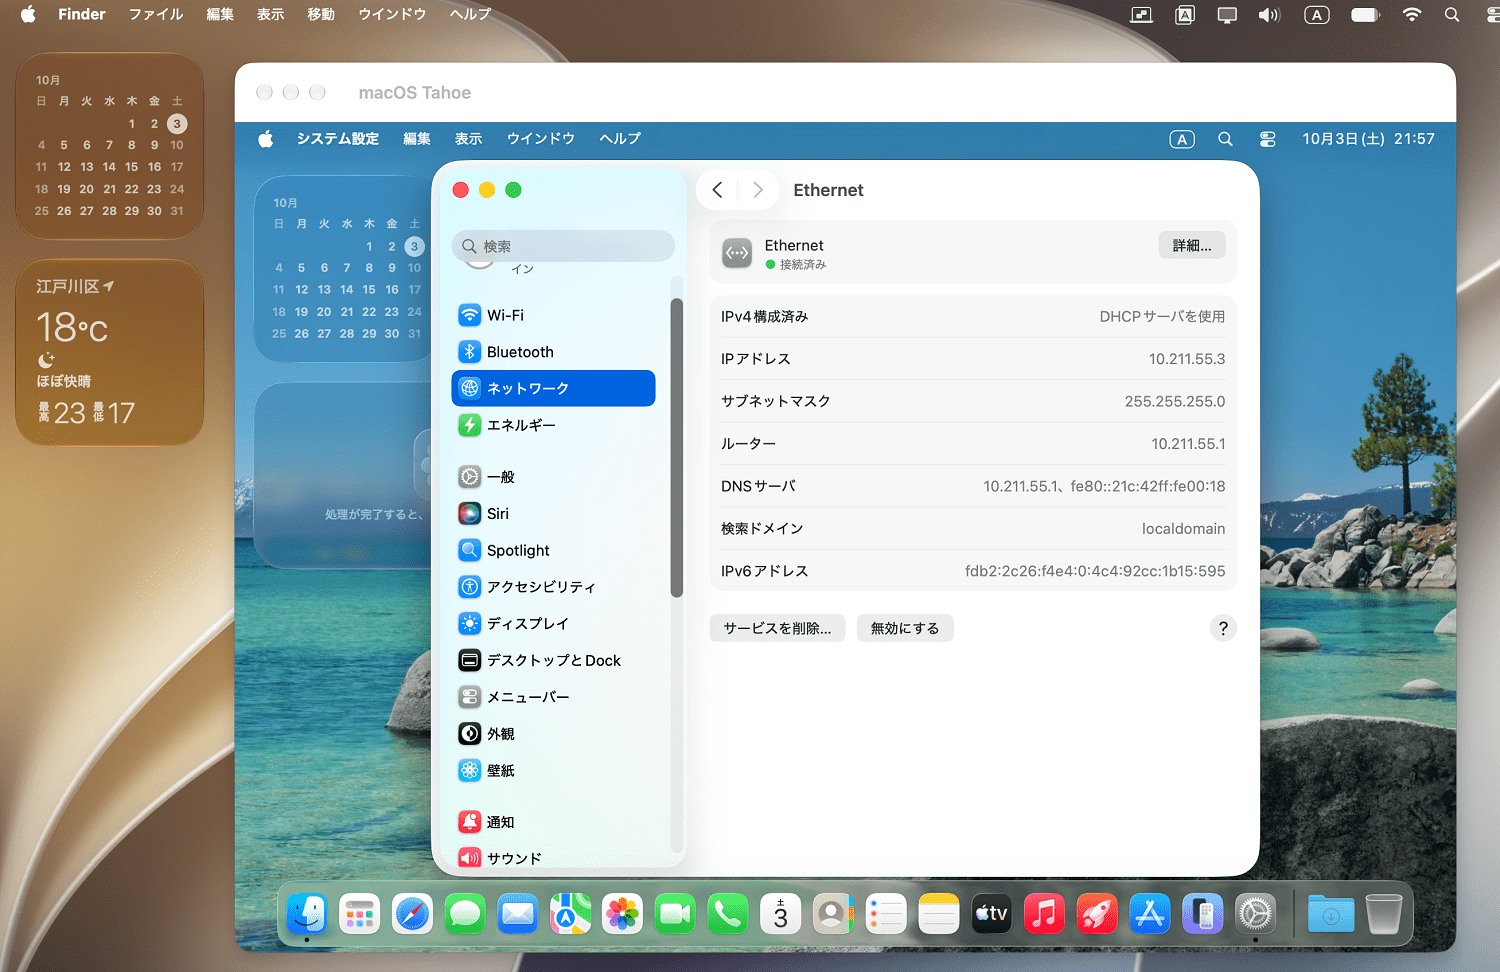Open the ファイル menu in the Finder menu bar
This screenshot has height=972, width=1500.
pos(156,15)
